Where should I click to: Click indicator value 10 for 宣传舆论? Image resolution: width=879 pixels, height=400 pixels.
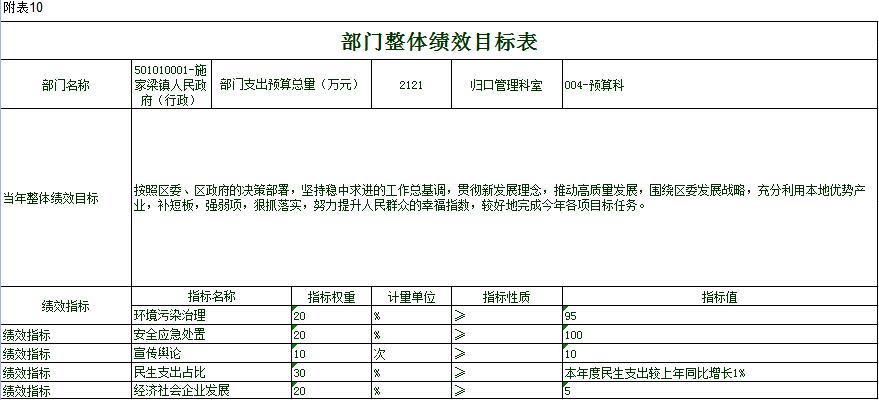pyautogui.click(x=720, y=354)
